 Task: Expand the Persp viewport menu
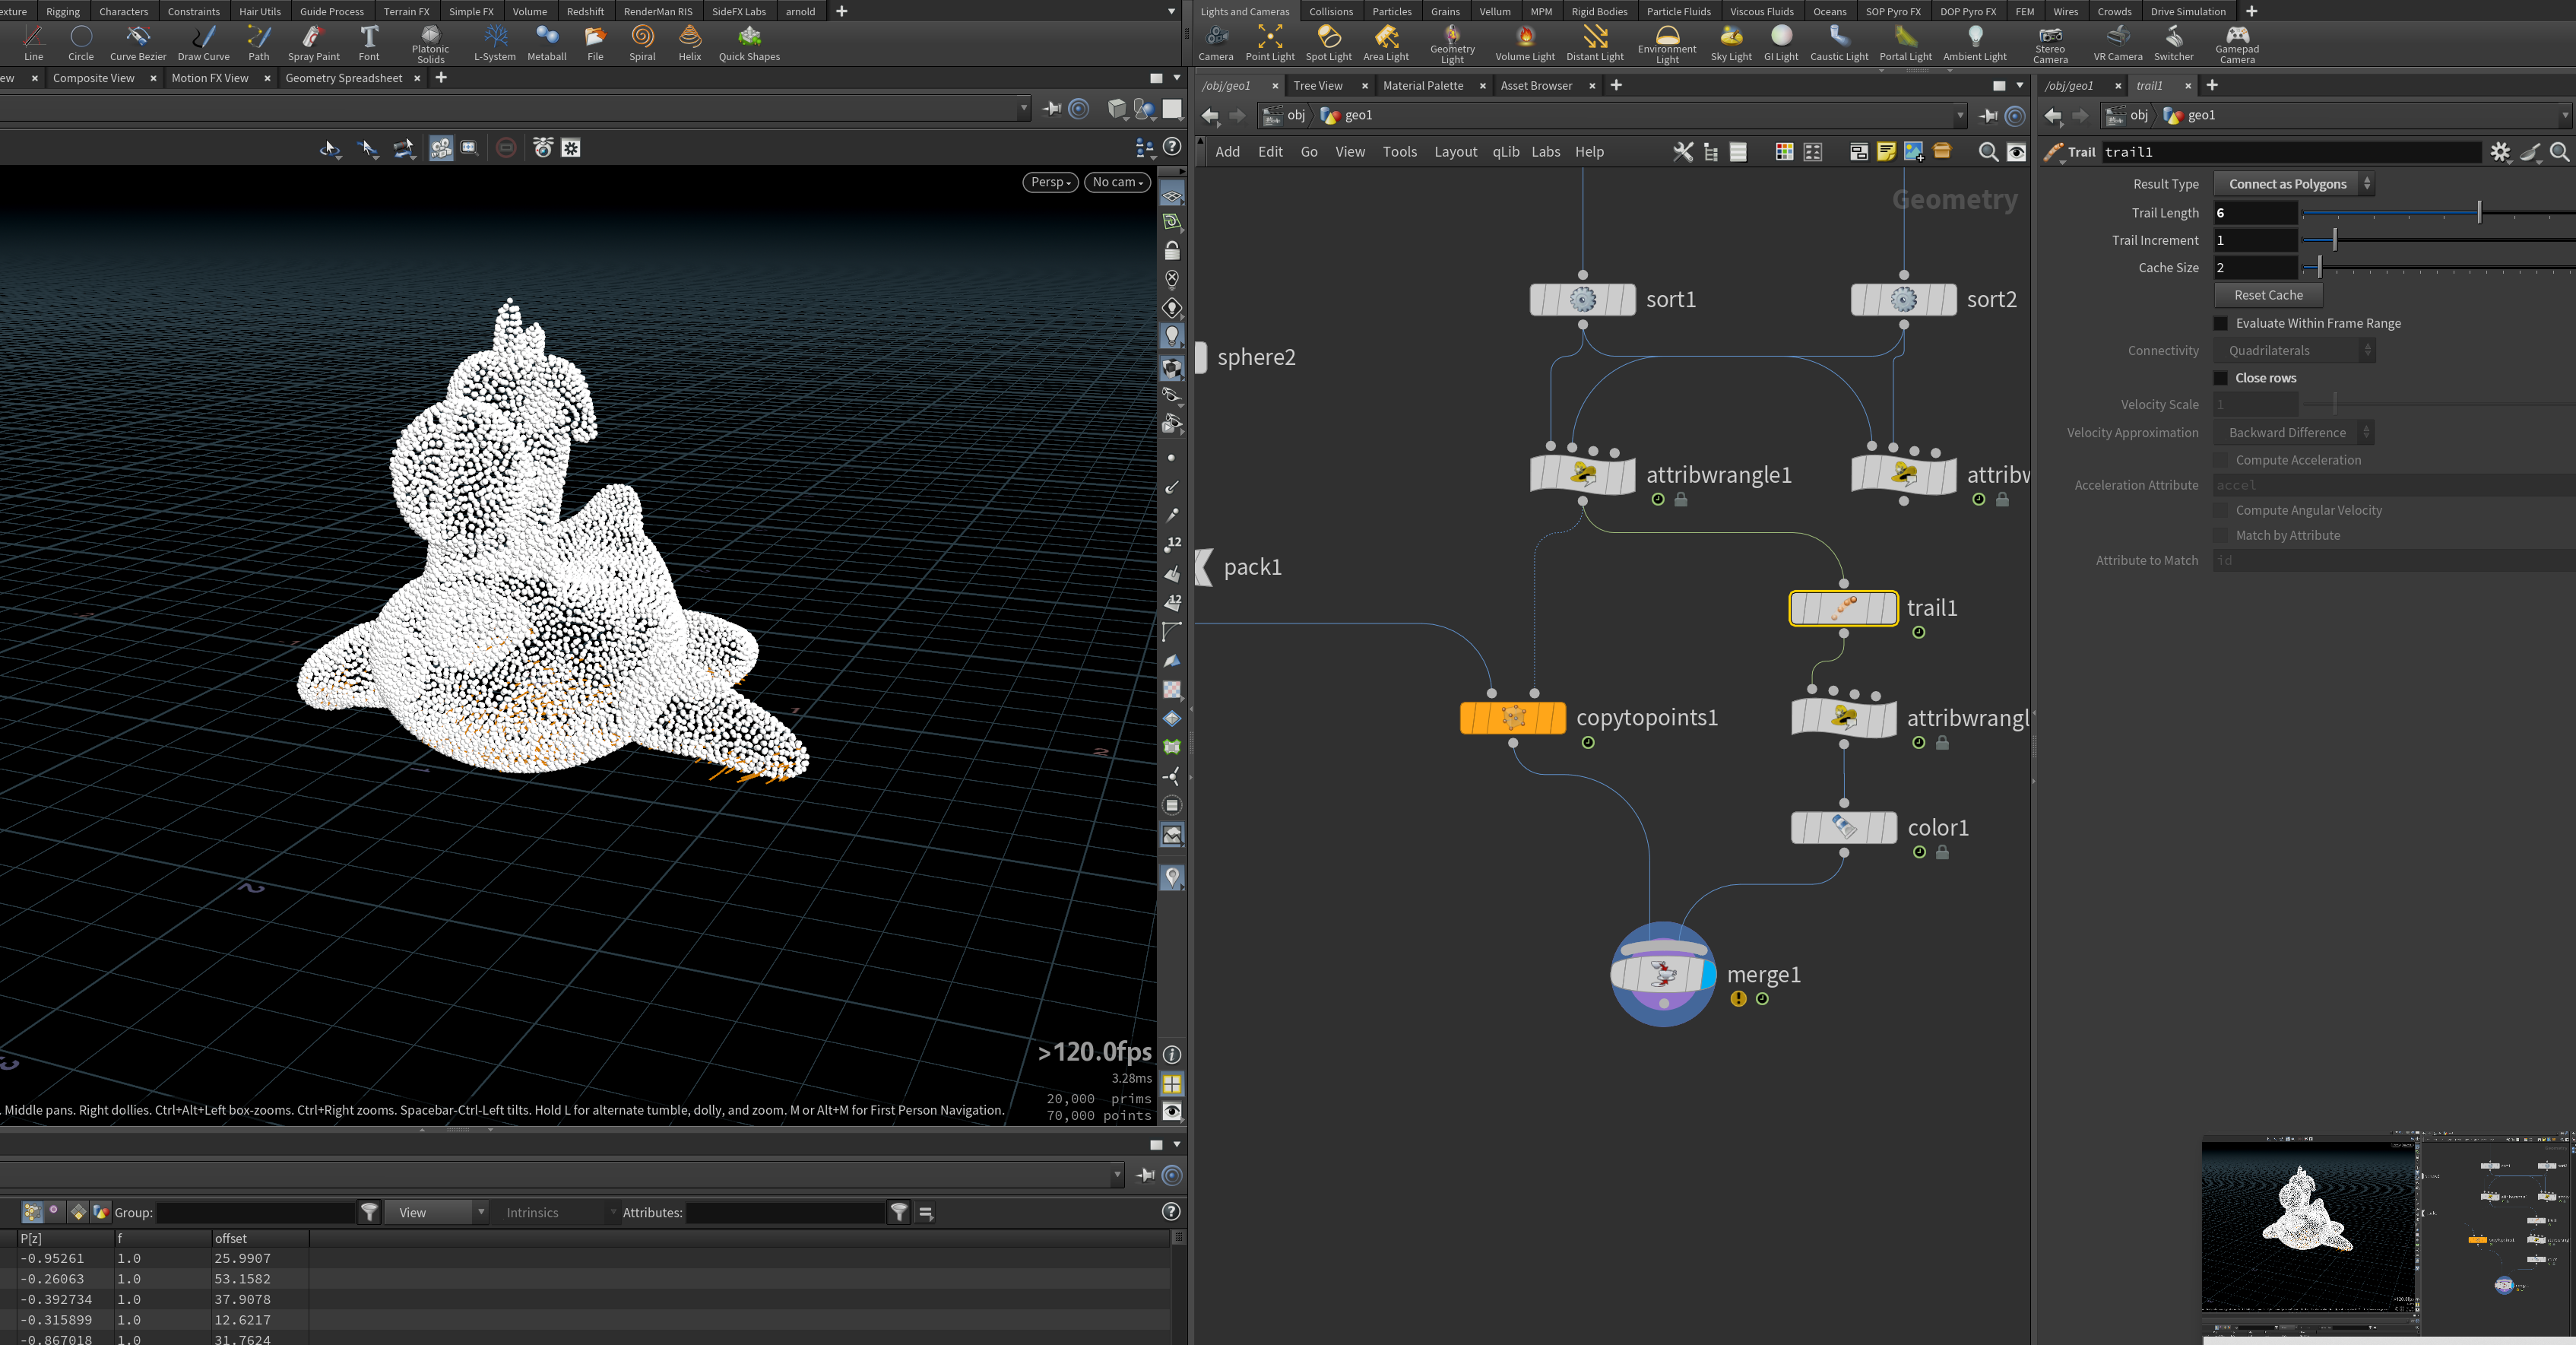(x=1050, y=182)
